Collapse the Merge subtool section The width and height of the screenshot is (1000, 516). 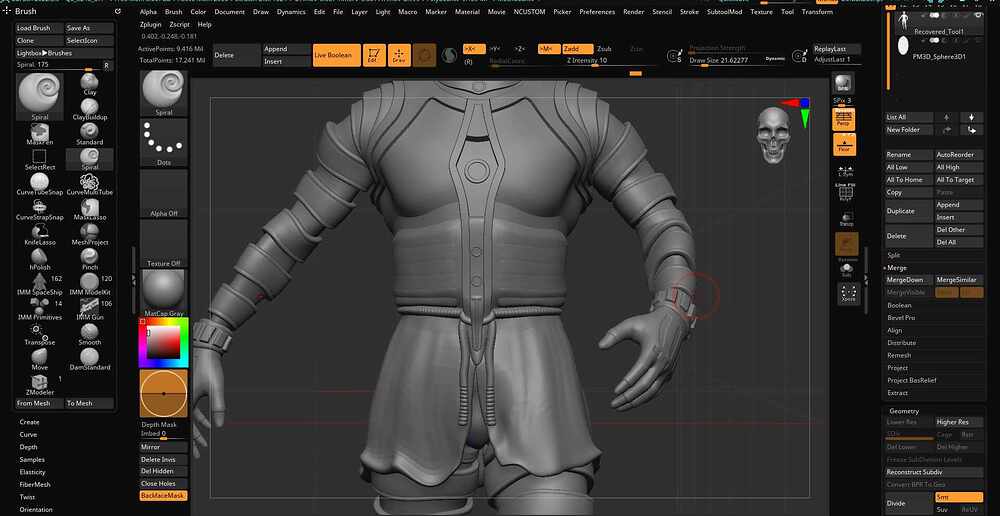(x=897, y=268)
